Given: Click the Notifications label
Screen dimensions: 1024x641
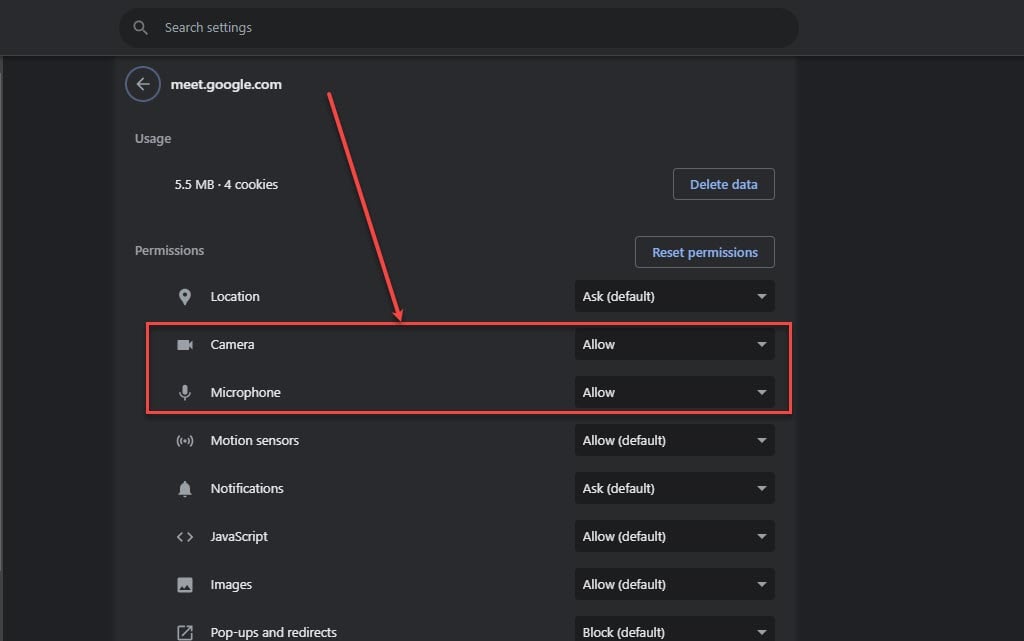Looking at the screenshot, I should click(247, 488).
